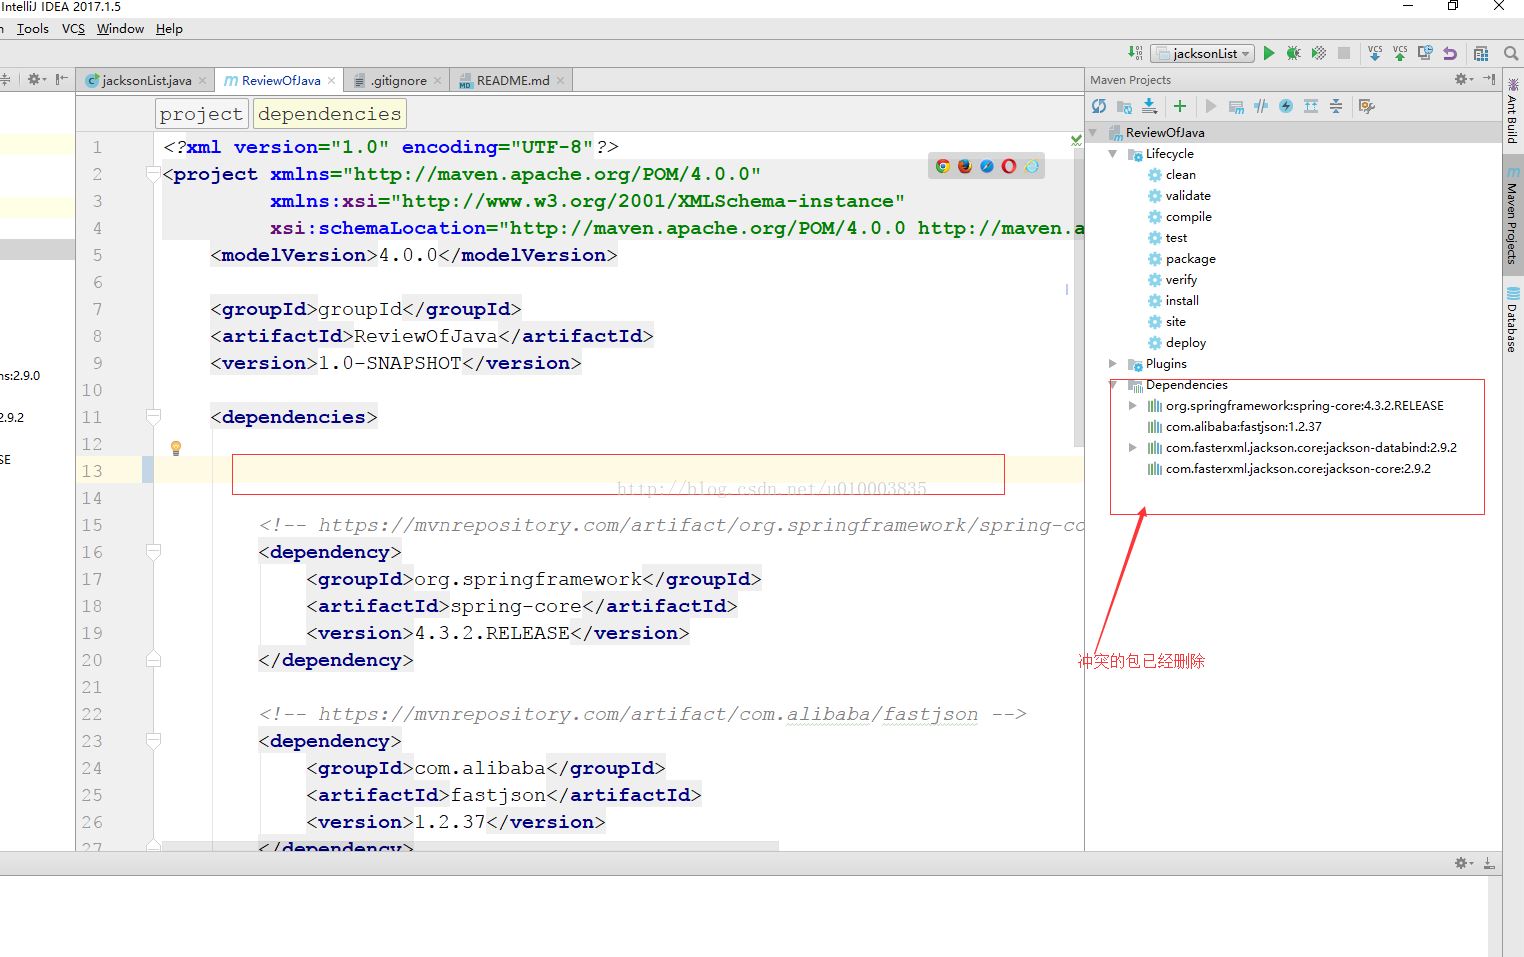Image resolution: width=1524 pixels, height=957 pixels.
Task: Open Maven Settings wrench icon
Action: (1367, 106)
